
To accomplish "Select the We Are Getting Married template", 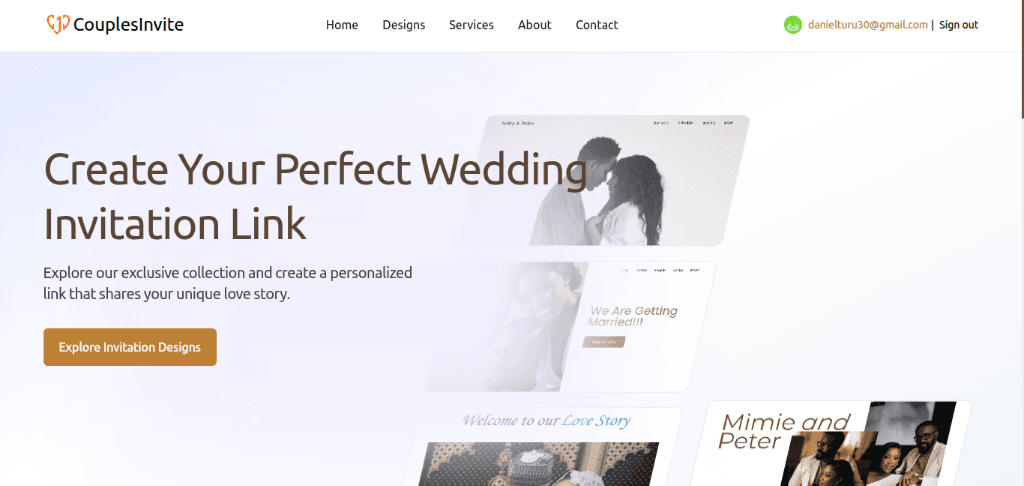I will pyautogui.click(x=571, y=327).
